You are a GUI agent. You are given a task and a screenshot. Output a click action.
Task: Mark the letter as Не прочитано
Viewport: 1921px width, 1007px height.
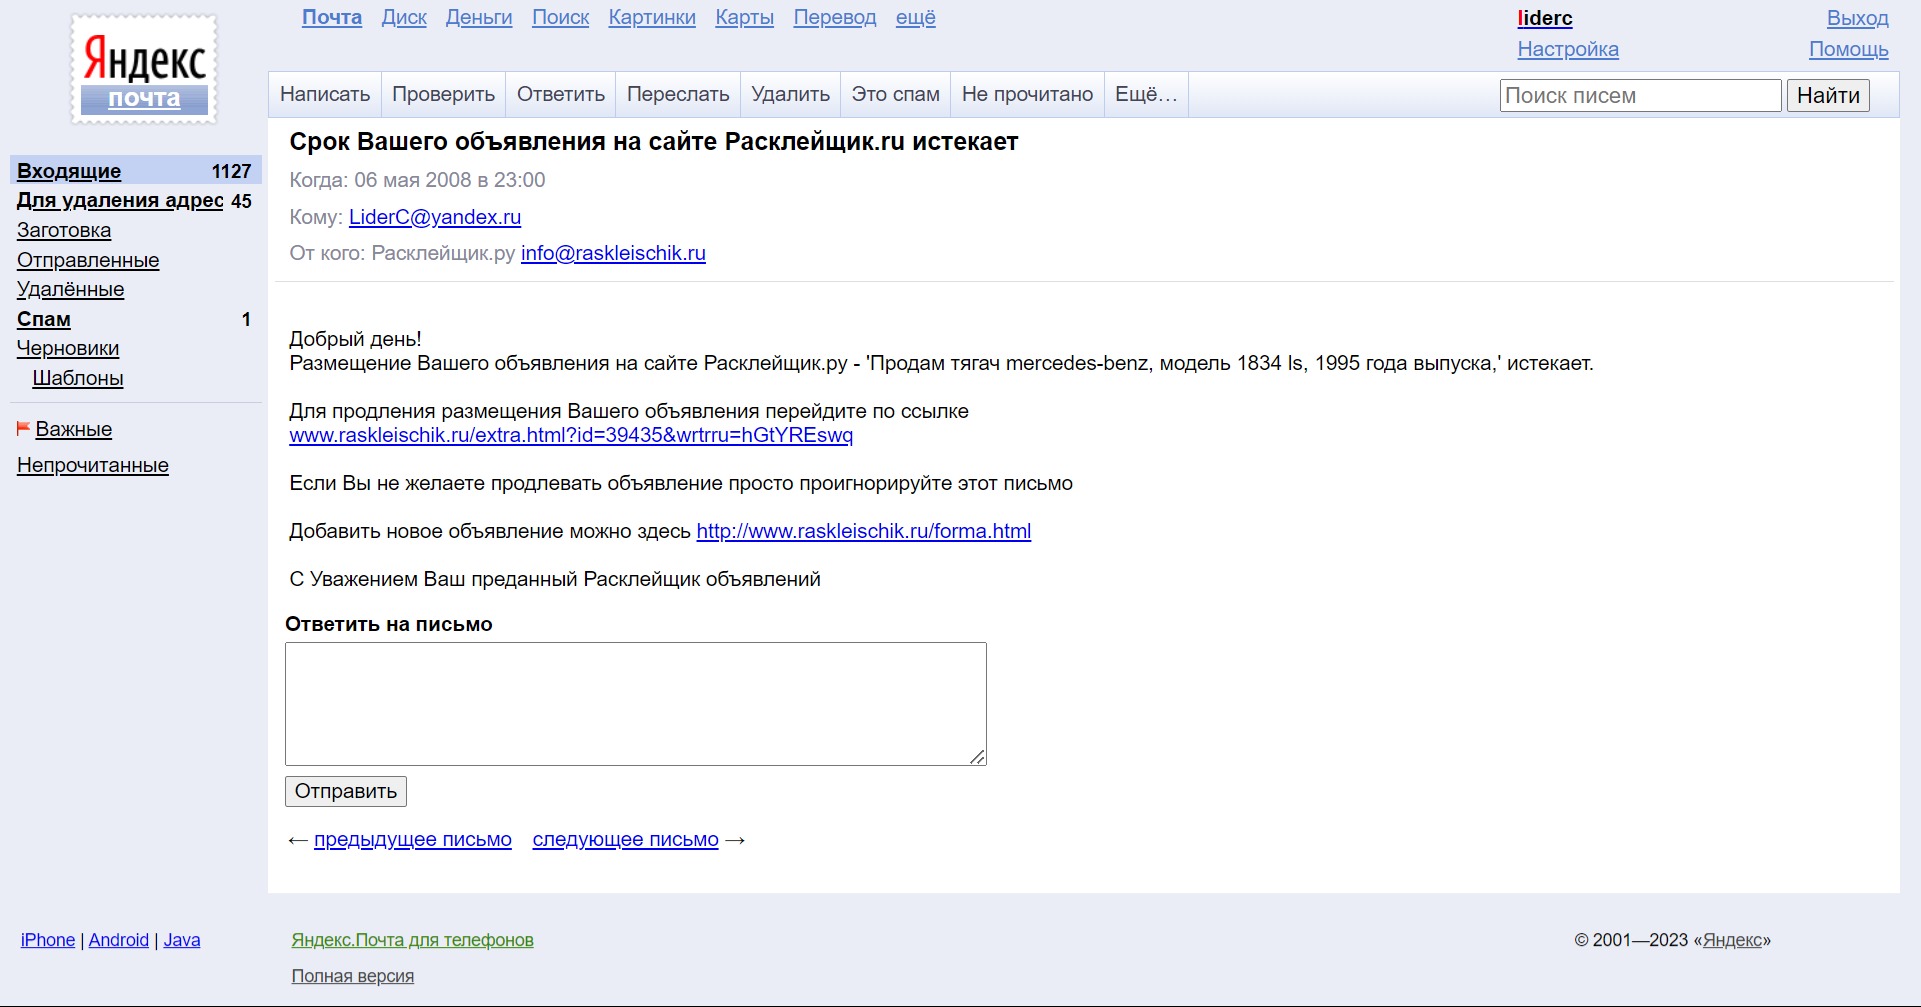(1028, 94)
